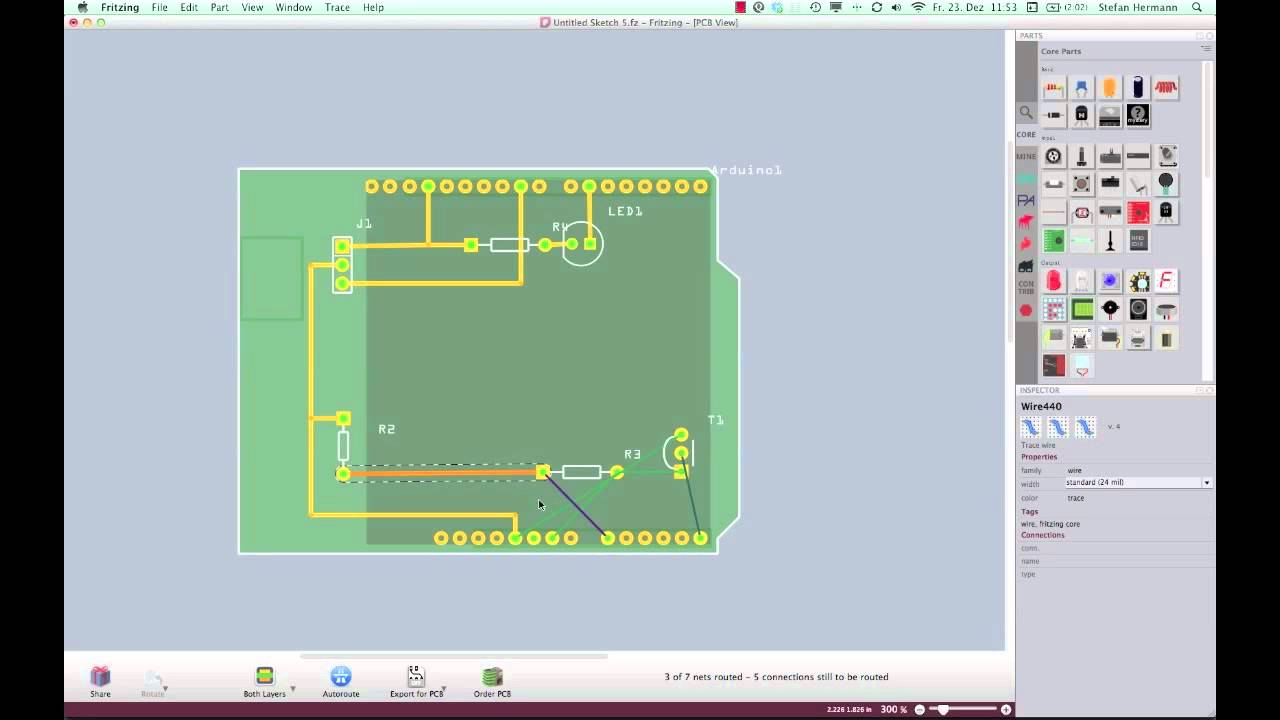Viewport: 1280px width, 720px height.
Task: Select the mystery part icon
Action: (1138, 116)
